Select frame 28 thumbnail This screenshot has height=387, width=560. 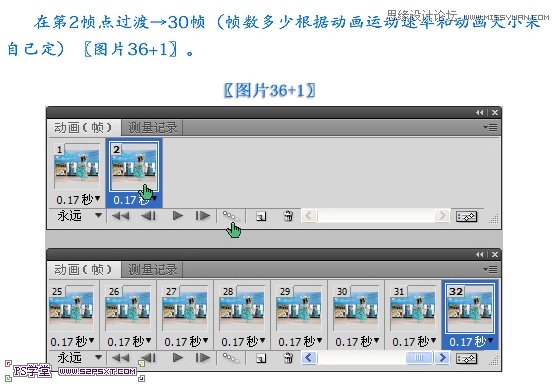click(x=242, y=308)
